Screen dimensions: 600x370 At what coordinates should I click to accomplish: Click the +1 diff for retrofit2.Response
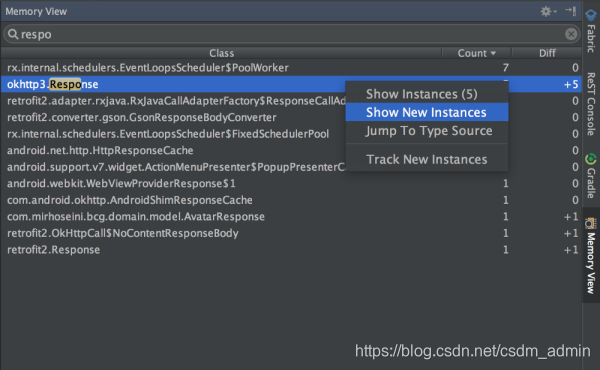[x=571, y=250]
